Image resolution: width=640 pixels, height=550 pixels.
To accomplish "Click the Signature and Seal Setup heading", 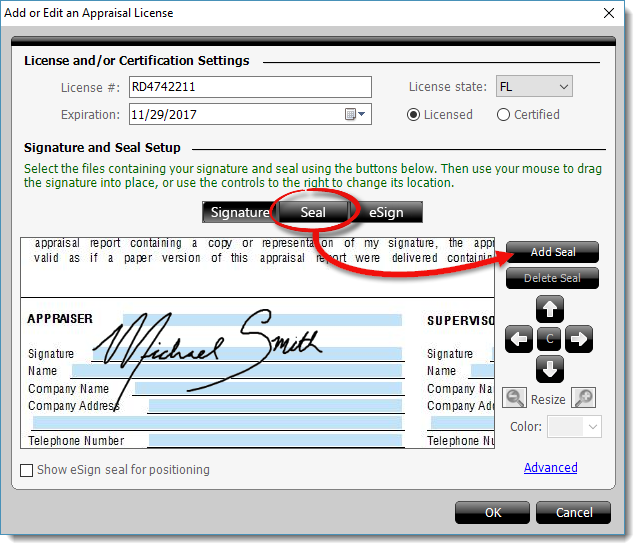I will (102, 147).
